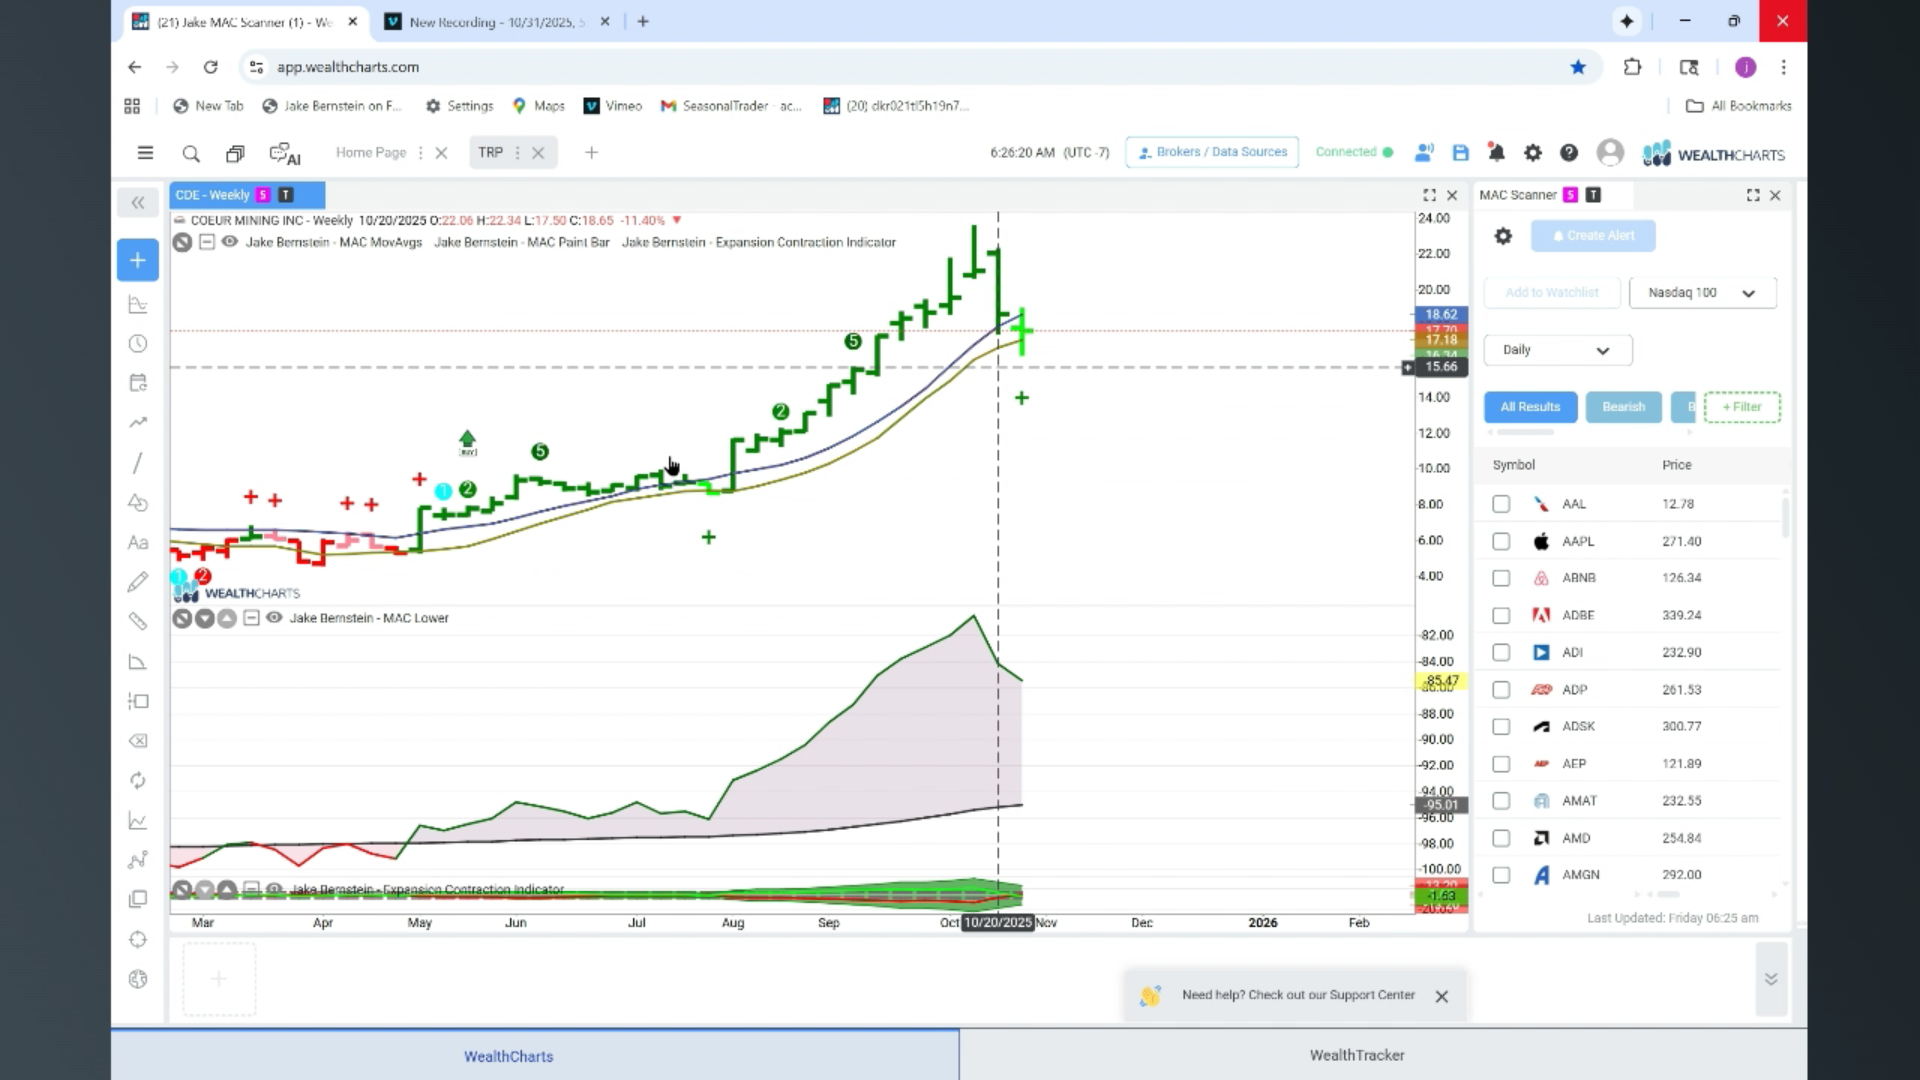Click the search magnifier icon
This screenshot has width=1920, height=1080.
tap(191, 153)
